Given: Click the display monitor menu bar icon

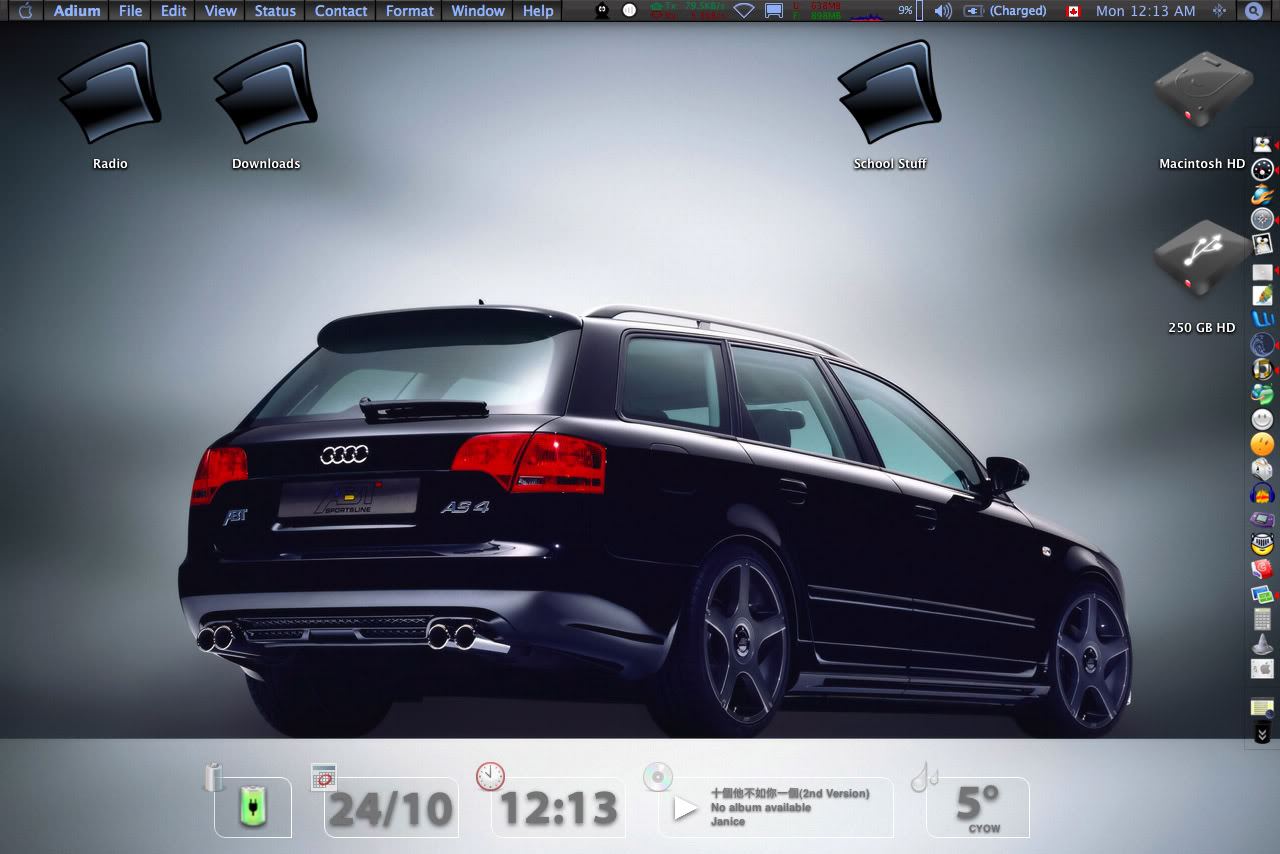Looking at the screenshot, I should (x=774, y=11).
